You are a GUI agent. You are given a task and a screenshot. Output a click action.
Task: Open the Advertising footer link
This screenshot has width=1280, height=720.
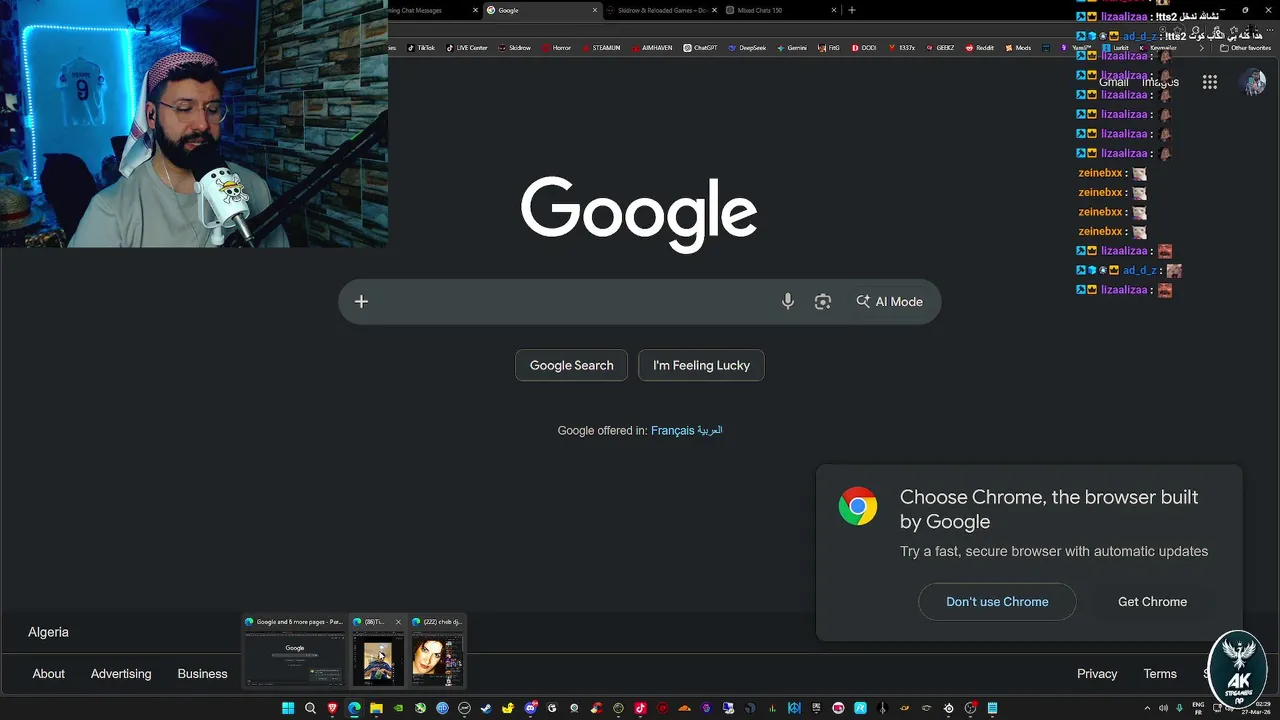(x=121, y=673)
